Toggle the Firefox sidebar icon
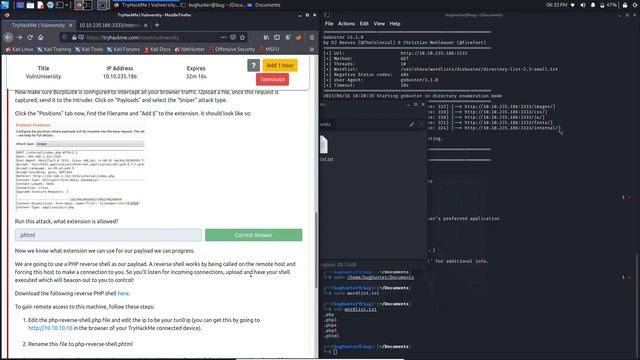This screenshot has height=360, width=640. 277,37
